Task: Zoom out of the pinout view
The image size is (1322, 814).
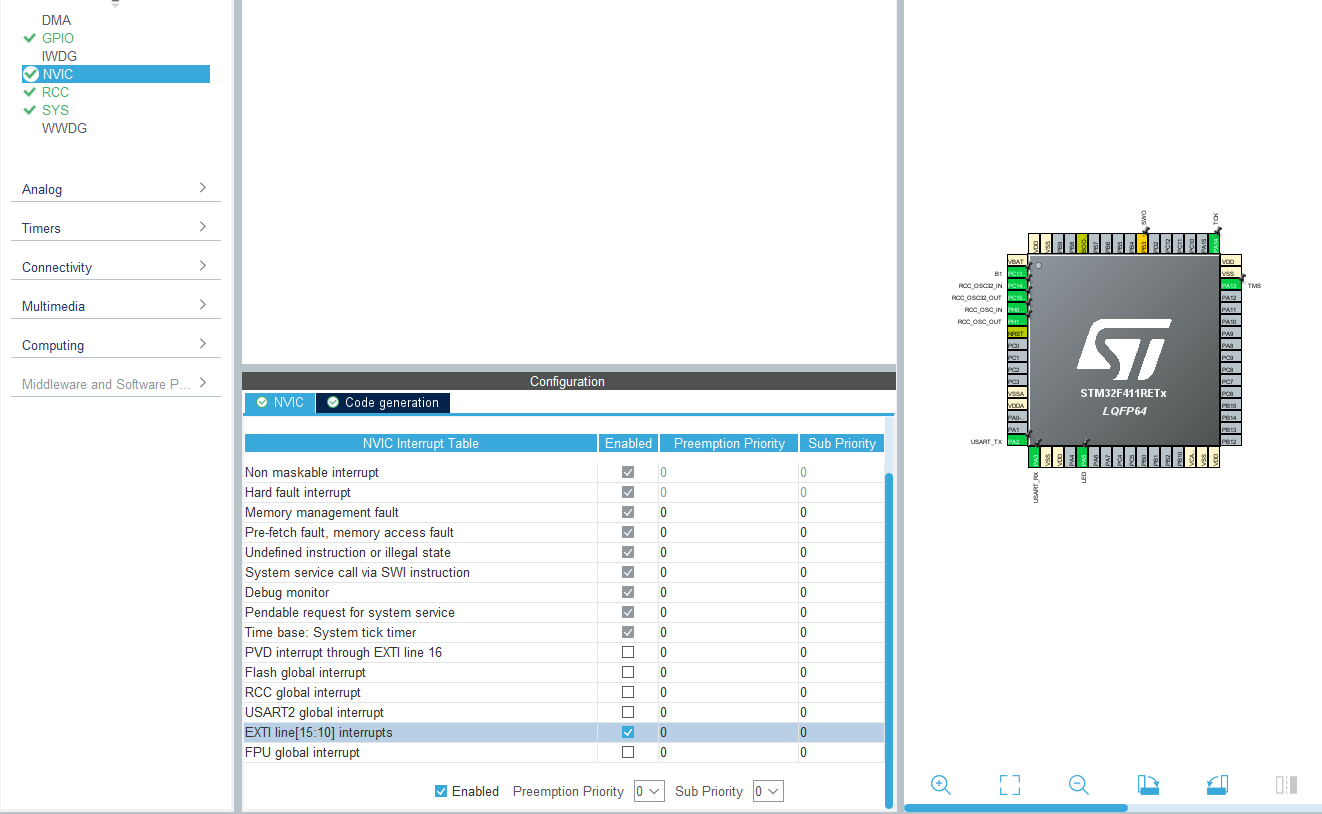Action: pyautogui.click(x=1078, y=785)
